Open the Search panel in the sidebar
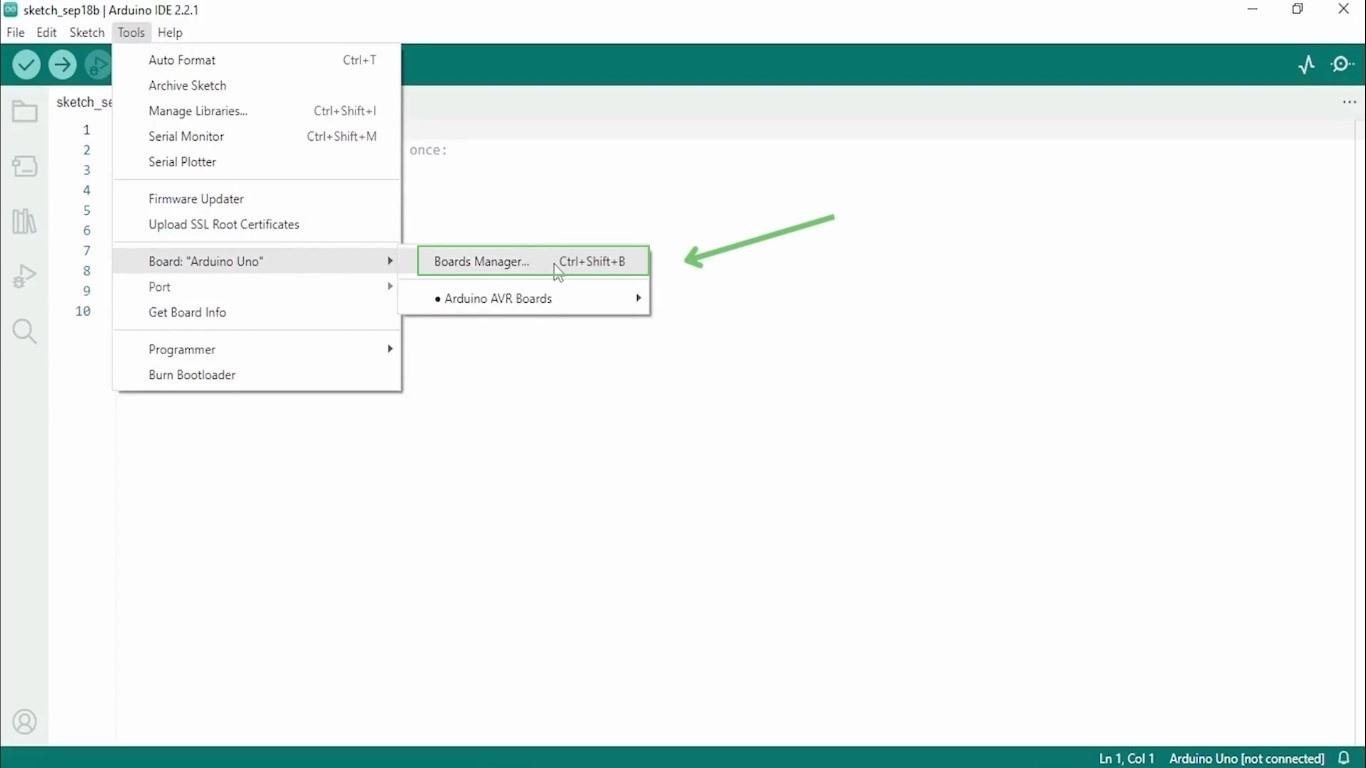Viewport: 1366px width, 768px height. (x=24, y=331)
